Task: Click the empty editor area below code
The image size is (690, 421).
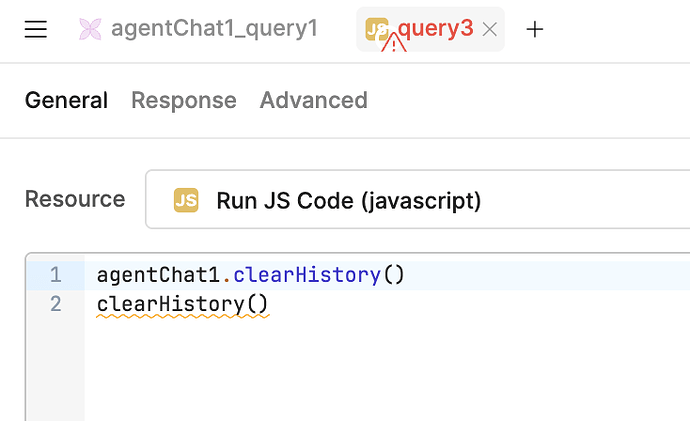Action: pos(380,370)
